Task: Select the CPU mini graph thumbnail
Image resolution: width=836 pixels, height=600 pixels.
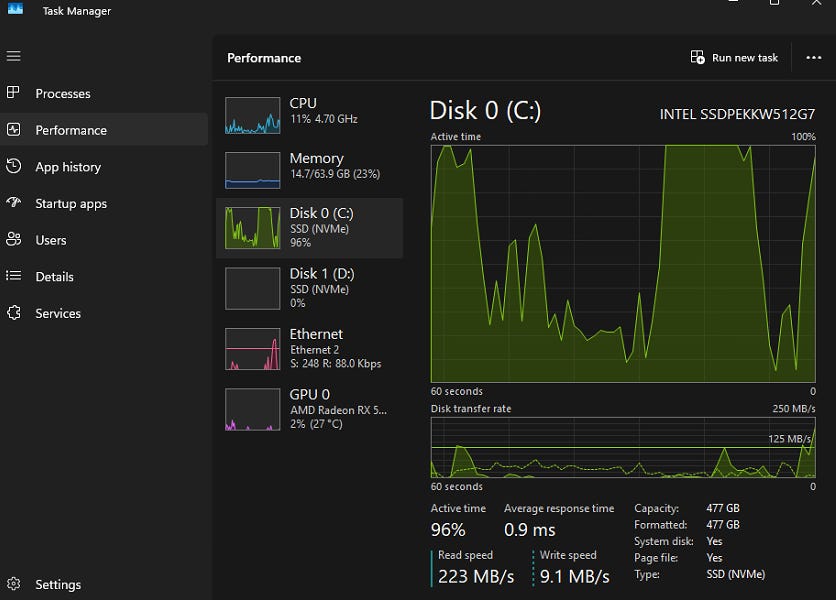Action: pos(253,115)
